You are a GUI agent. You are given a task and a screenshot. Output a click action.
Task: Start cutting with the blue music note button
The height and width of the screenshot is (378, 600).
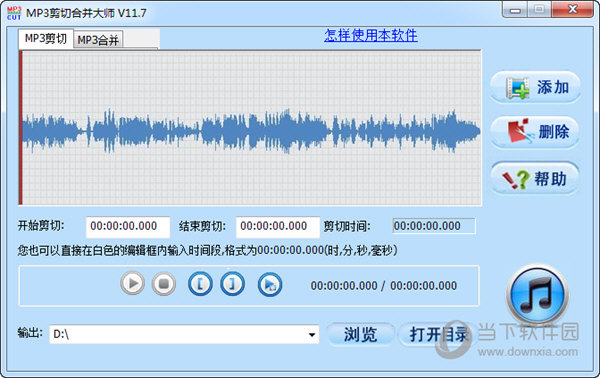(x=538, y=295)
